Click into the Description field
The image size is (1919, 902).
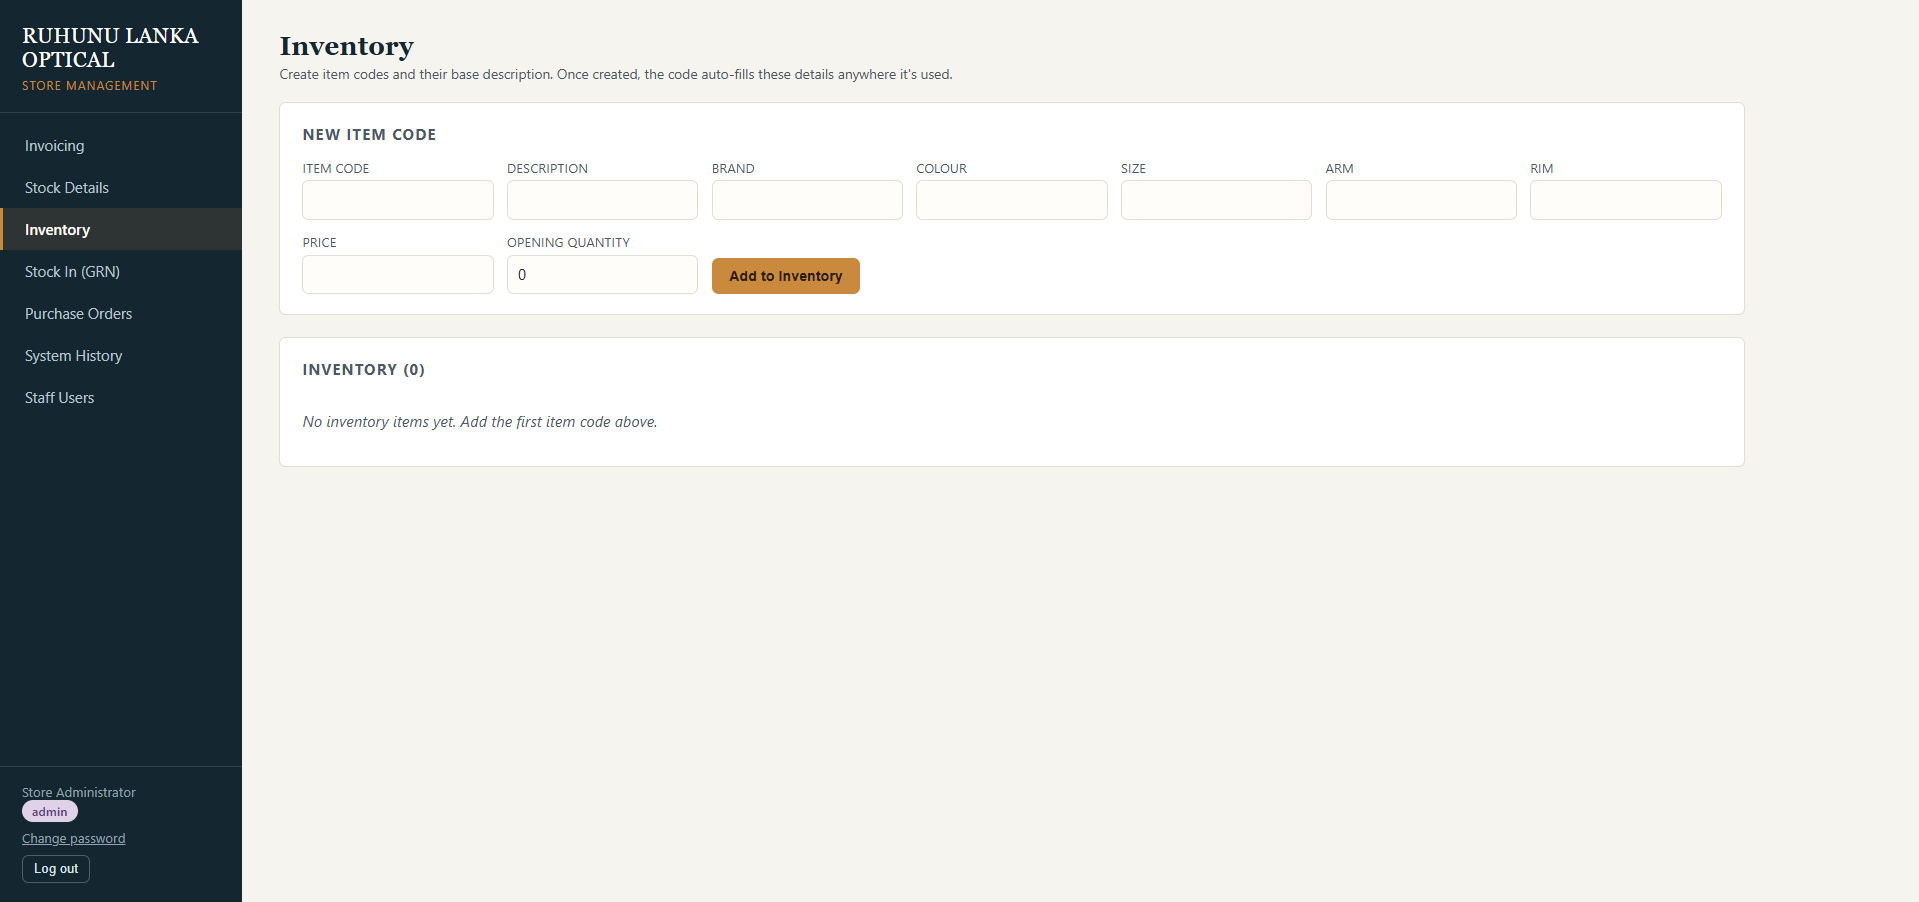click(602, 200)
